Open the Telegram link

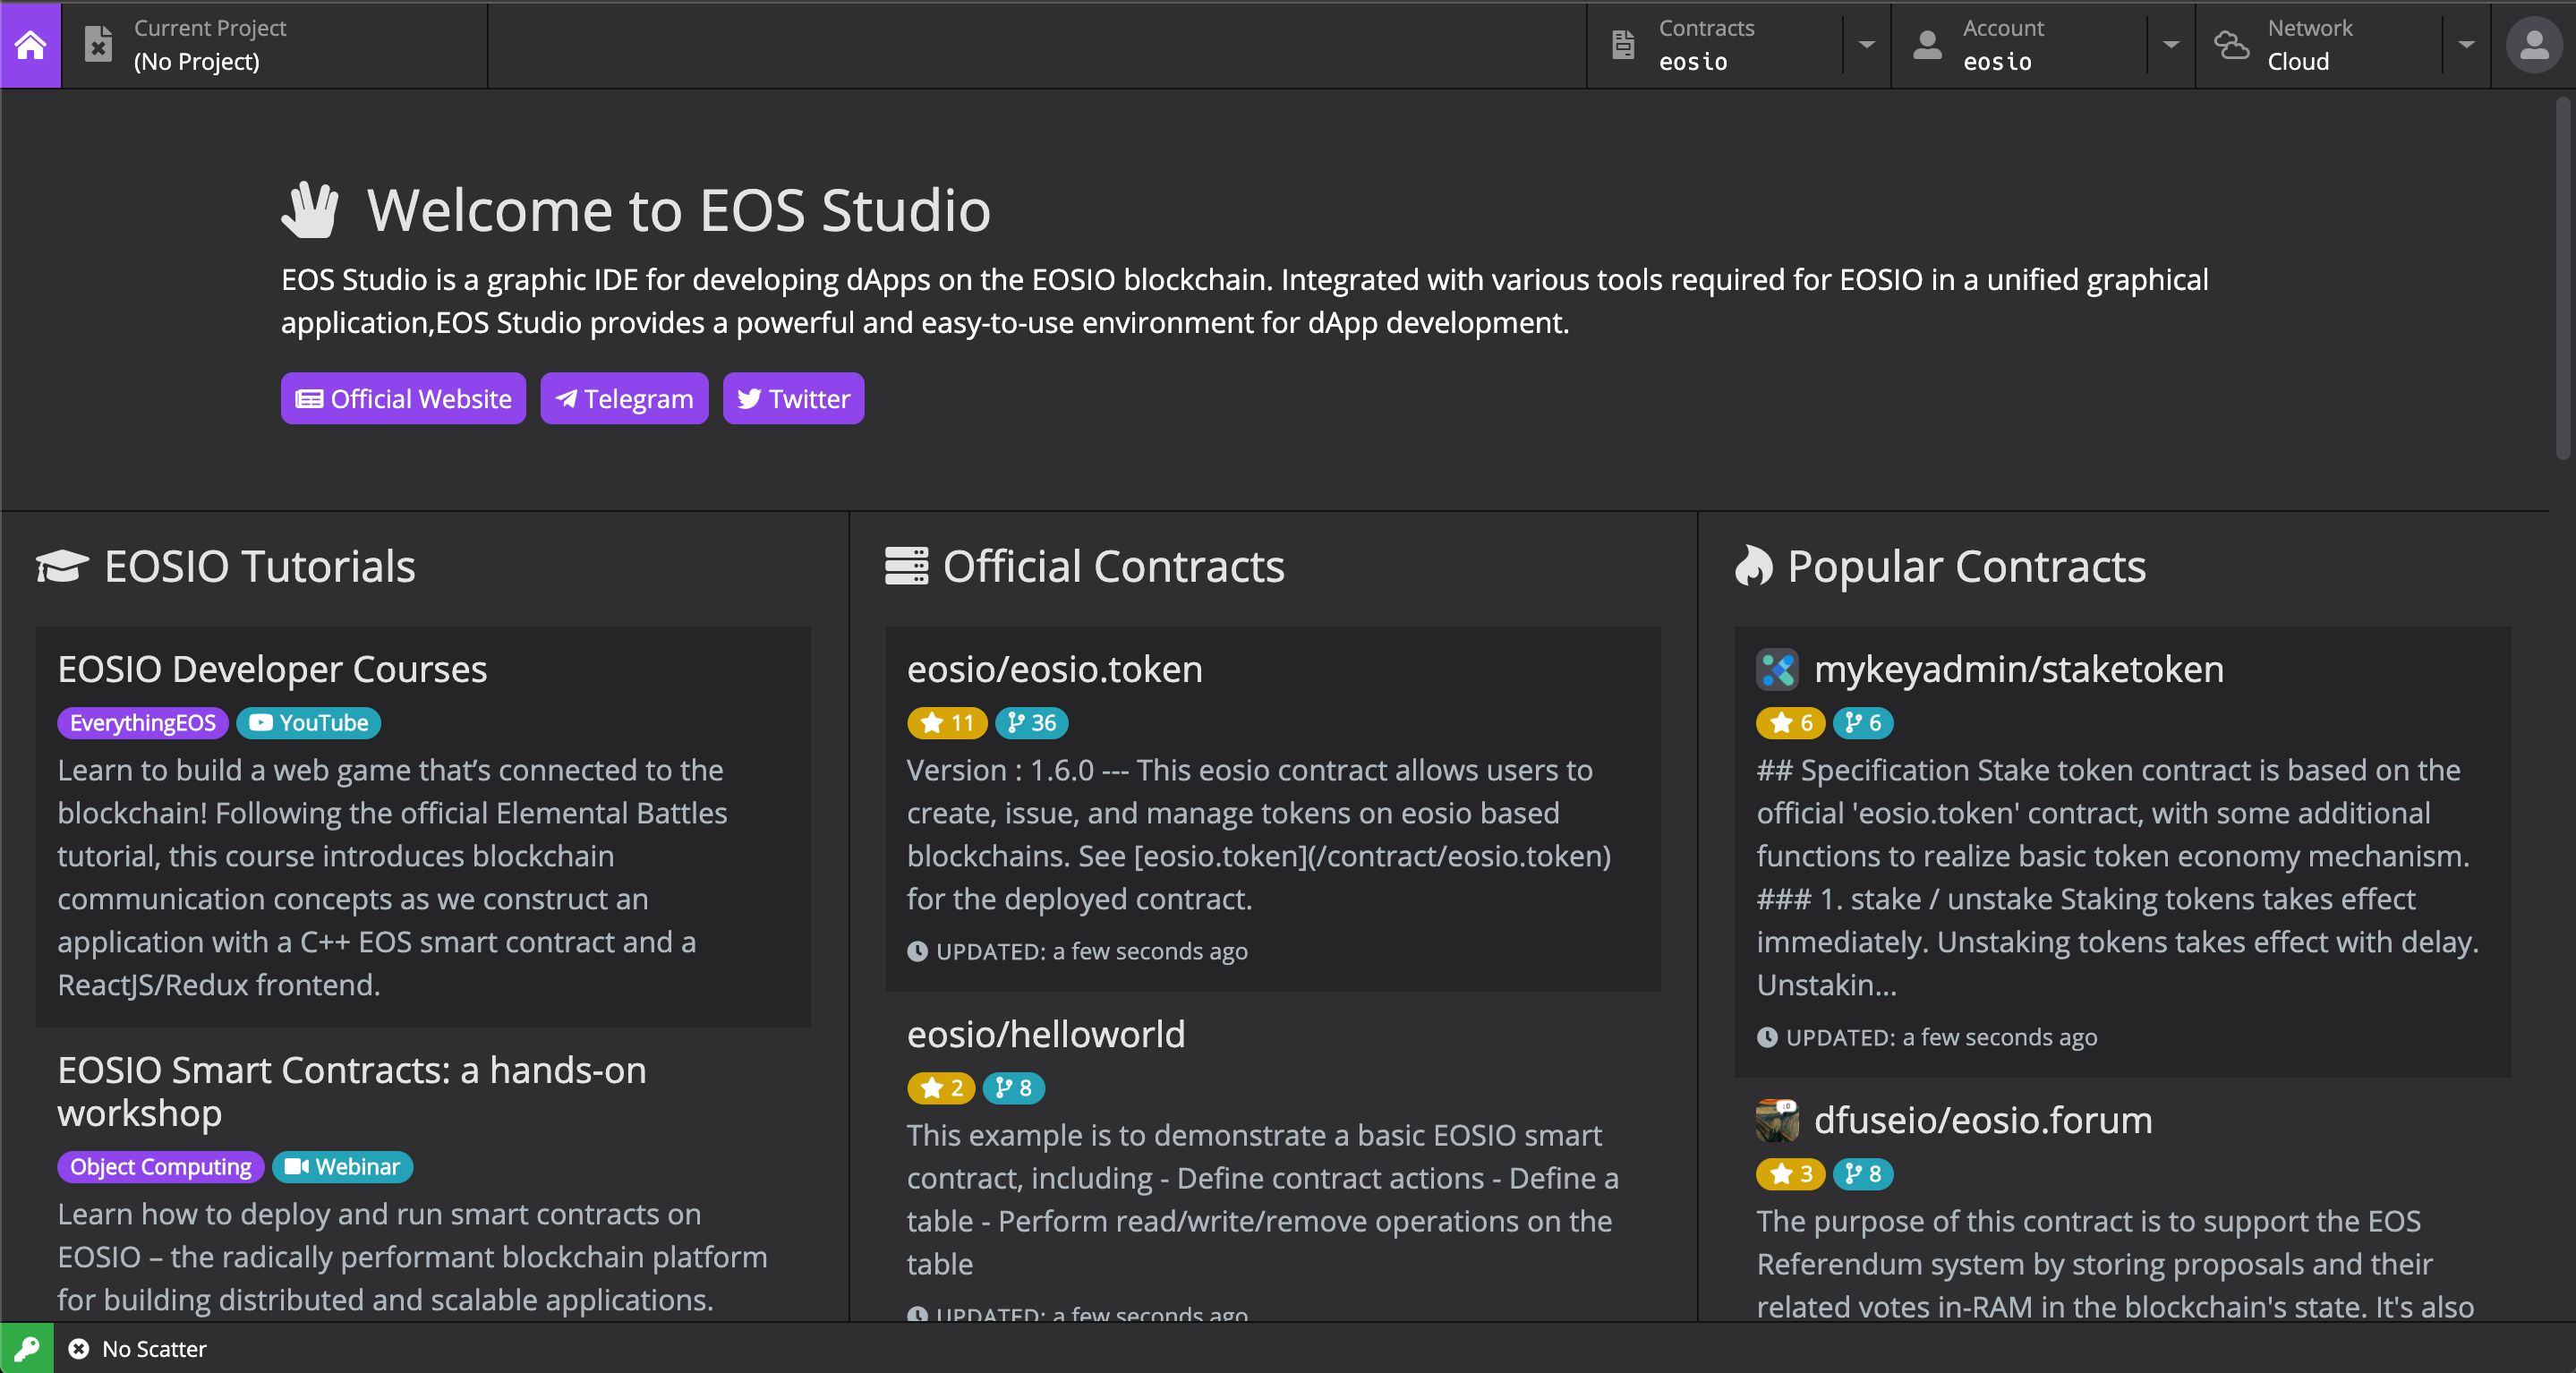pos(624,398)
